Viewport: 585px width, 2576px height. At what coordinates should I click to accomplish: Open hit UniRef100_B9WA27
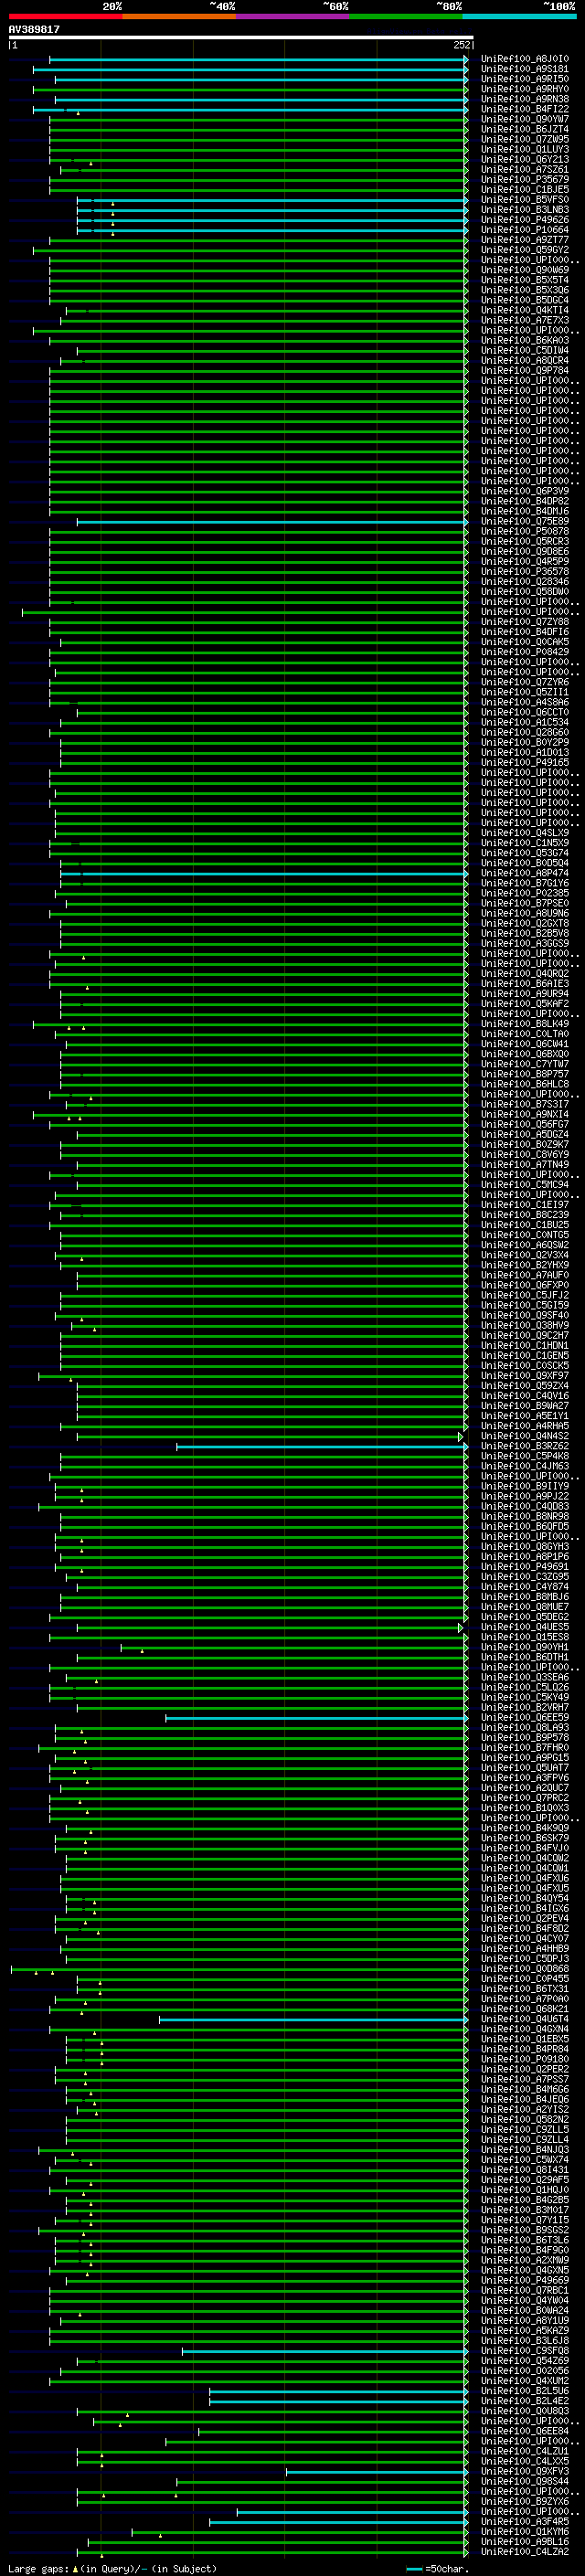(525, 1406)
